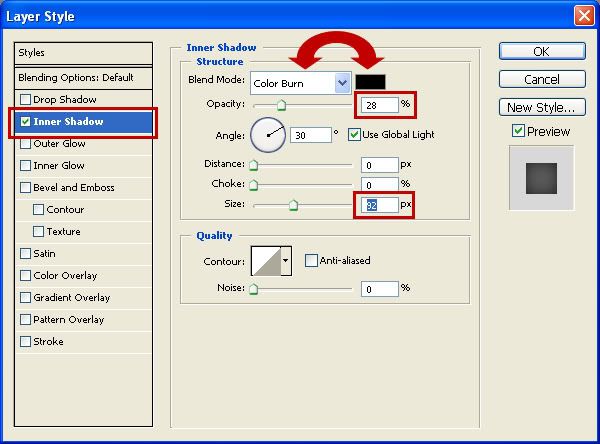Select Styles in the left list
Viewport: 600px width, 444px height.
point(83,53)
